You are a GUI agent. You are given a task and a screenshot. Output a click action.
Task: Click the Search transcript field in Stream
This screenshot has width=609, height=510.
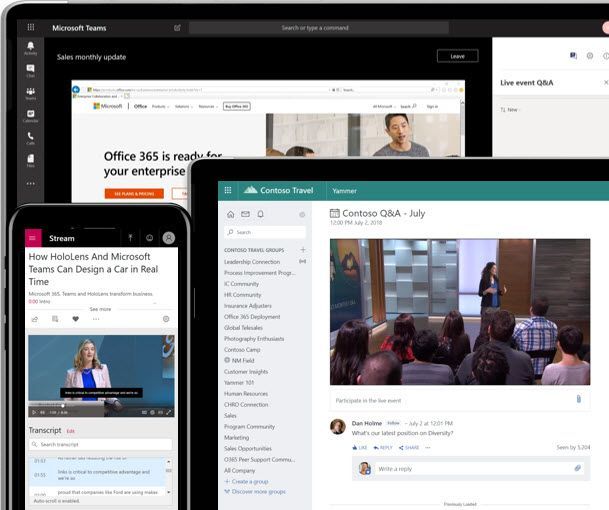[x=101, y=444]
